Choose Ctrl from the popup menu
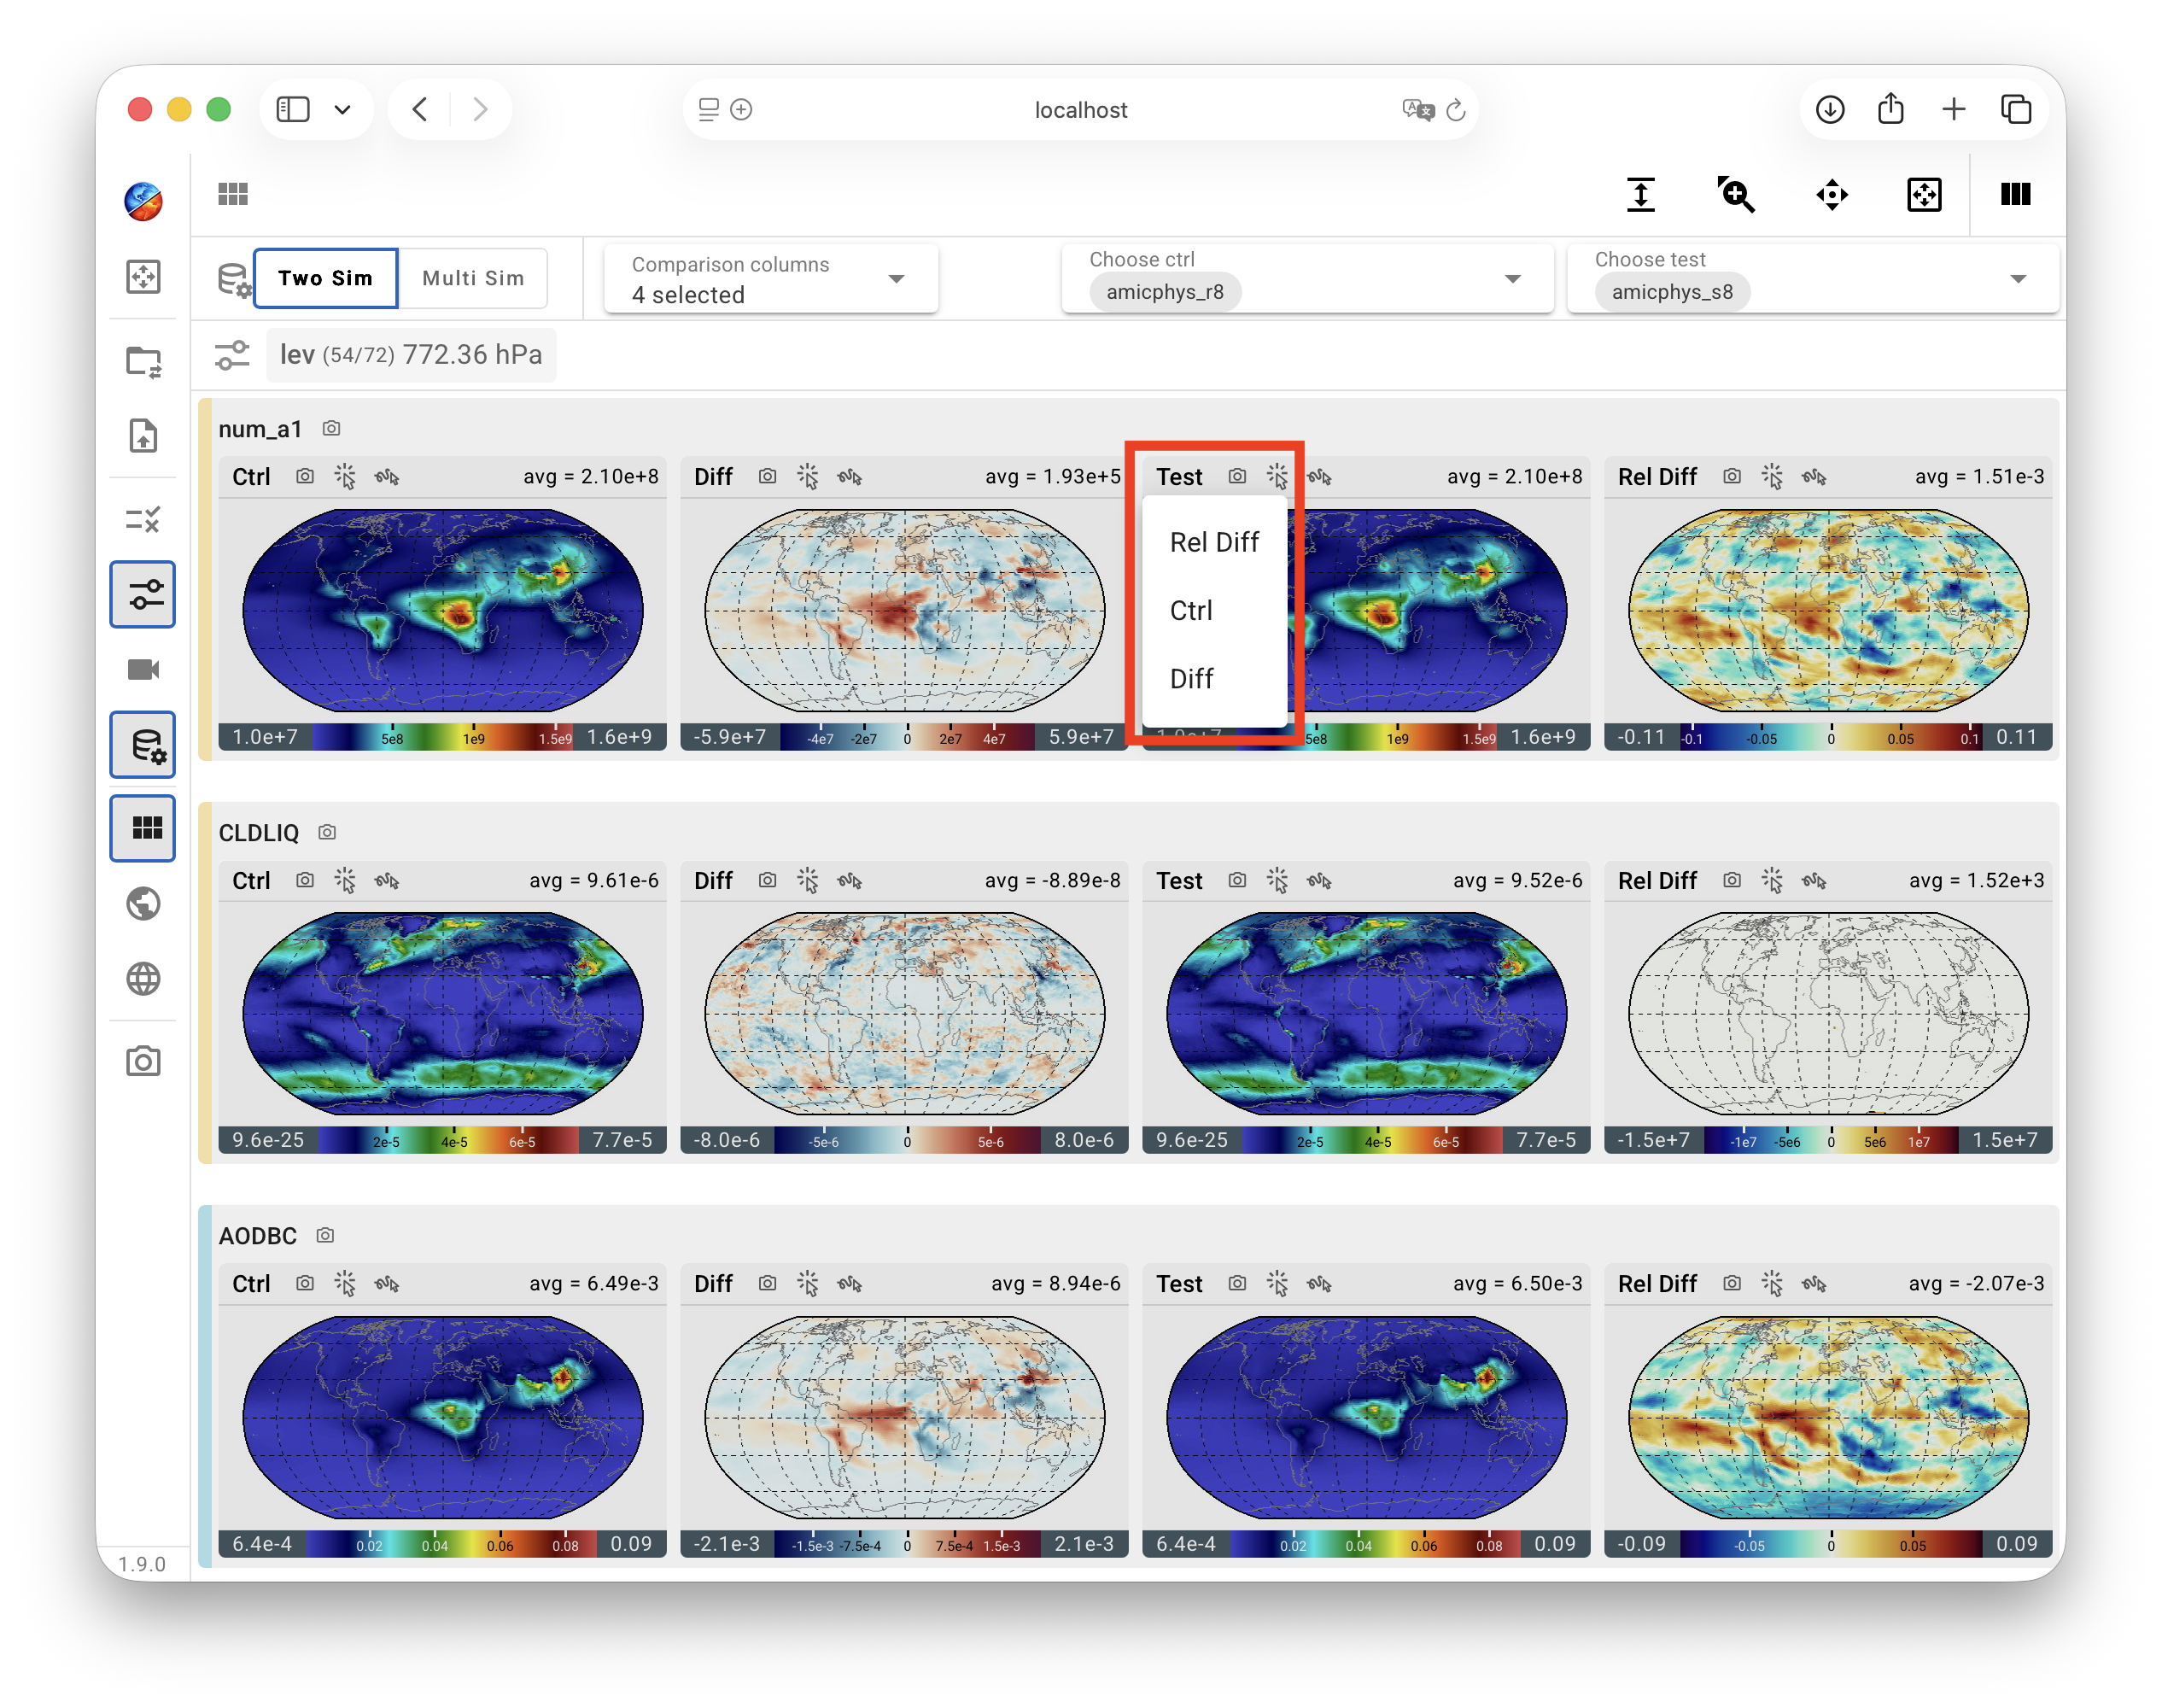This screenshot has height=1708, width=2162. (x=1214, y=610)
